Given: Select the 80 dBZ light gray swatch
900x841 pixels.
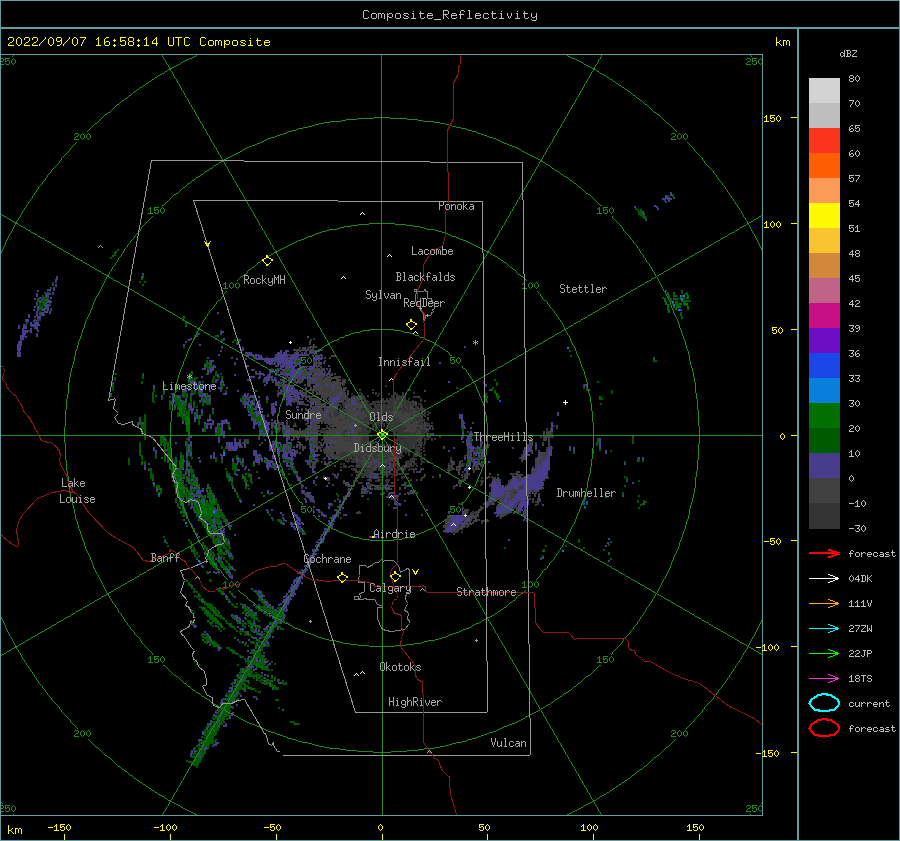Looking at the screenshot, I should click(824, 90).
